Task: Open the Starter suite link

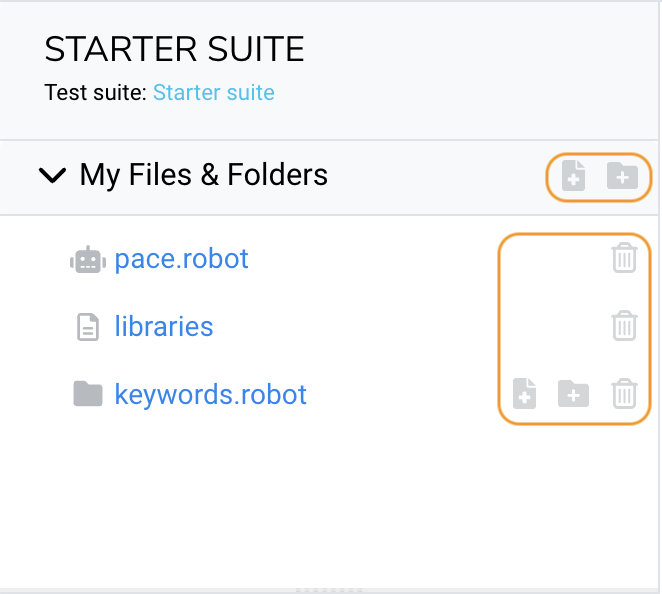Action: pos(214,92)
